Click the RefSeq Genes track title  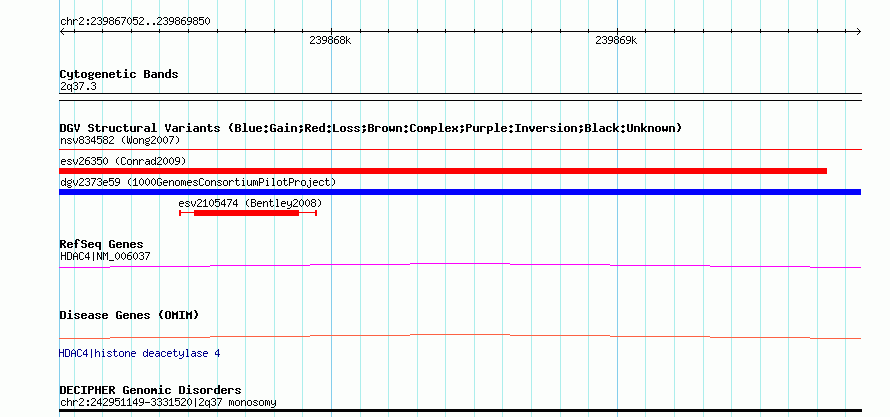(x=102, y=245)
